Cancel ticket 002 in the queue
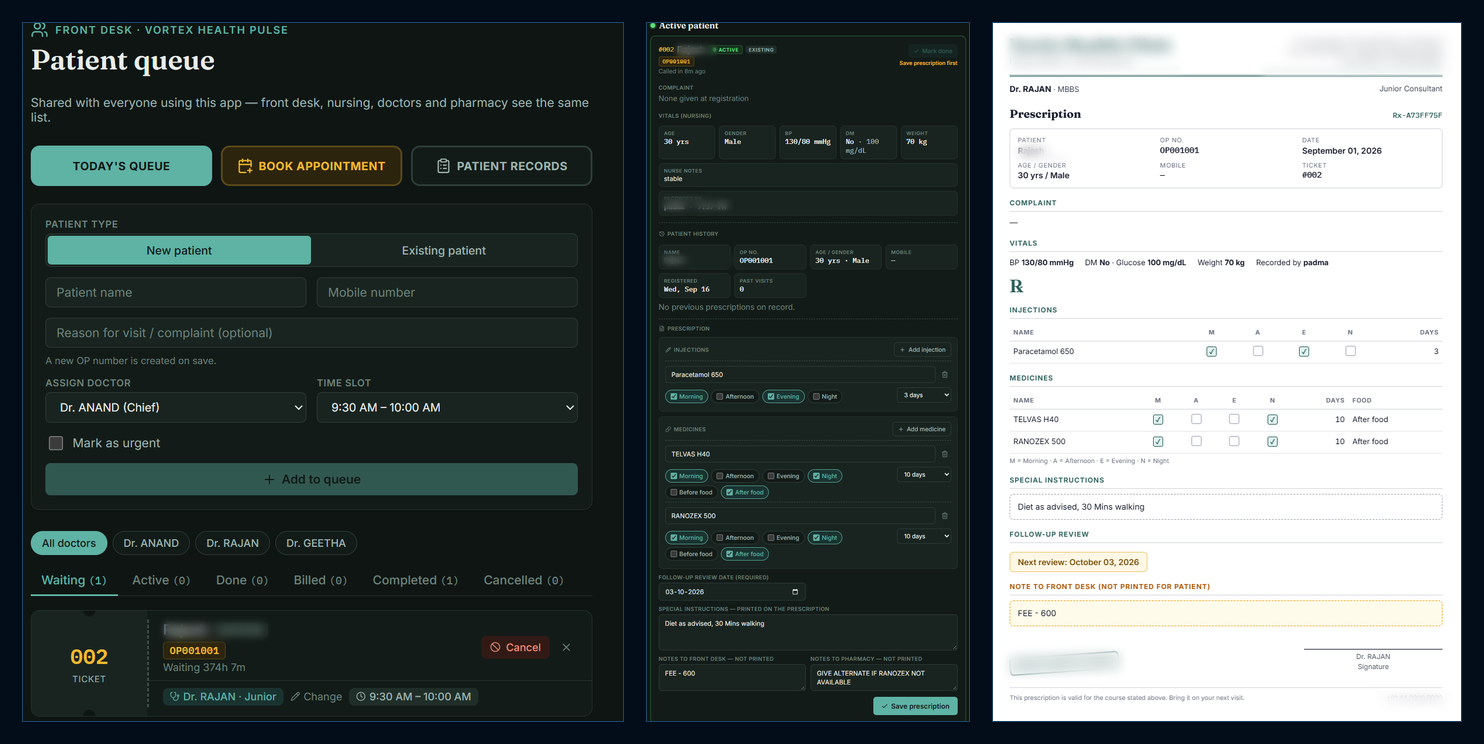Viewport: 1484px width, 744px height. point(515,647)
